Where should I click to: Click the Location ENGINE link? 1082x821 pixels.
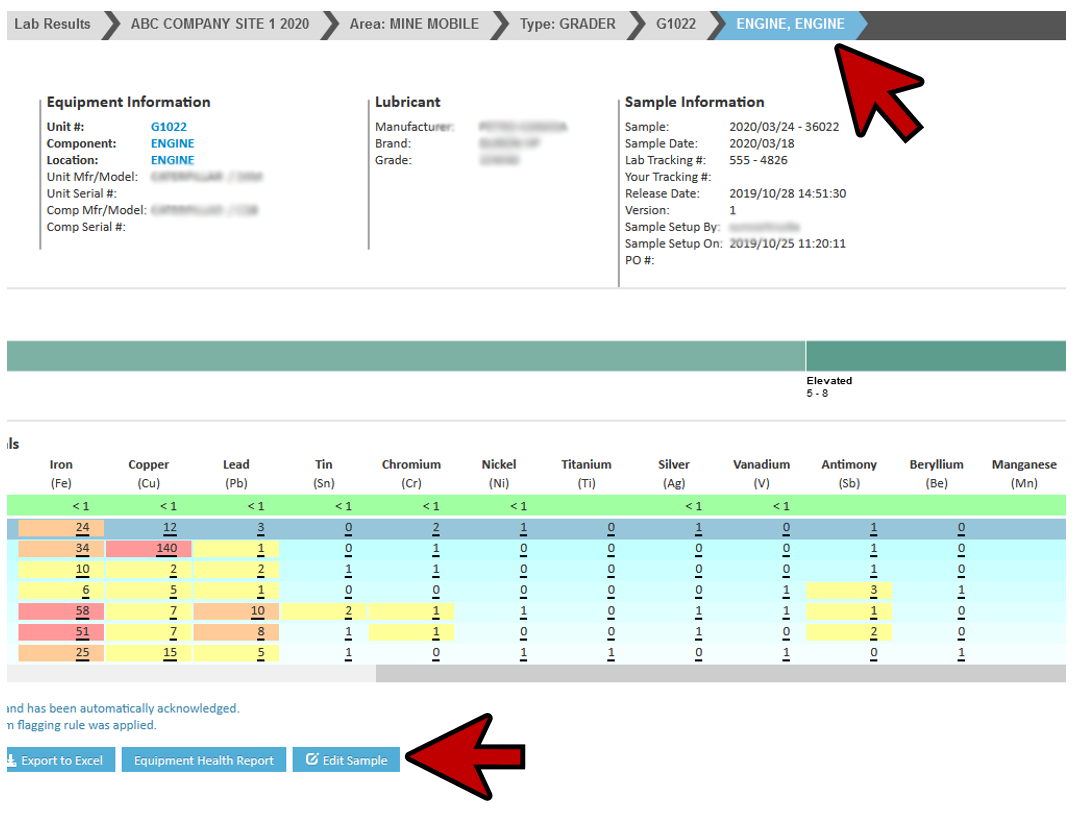coord(172,160)
